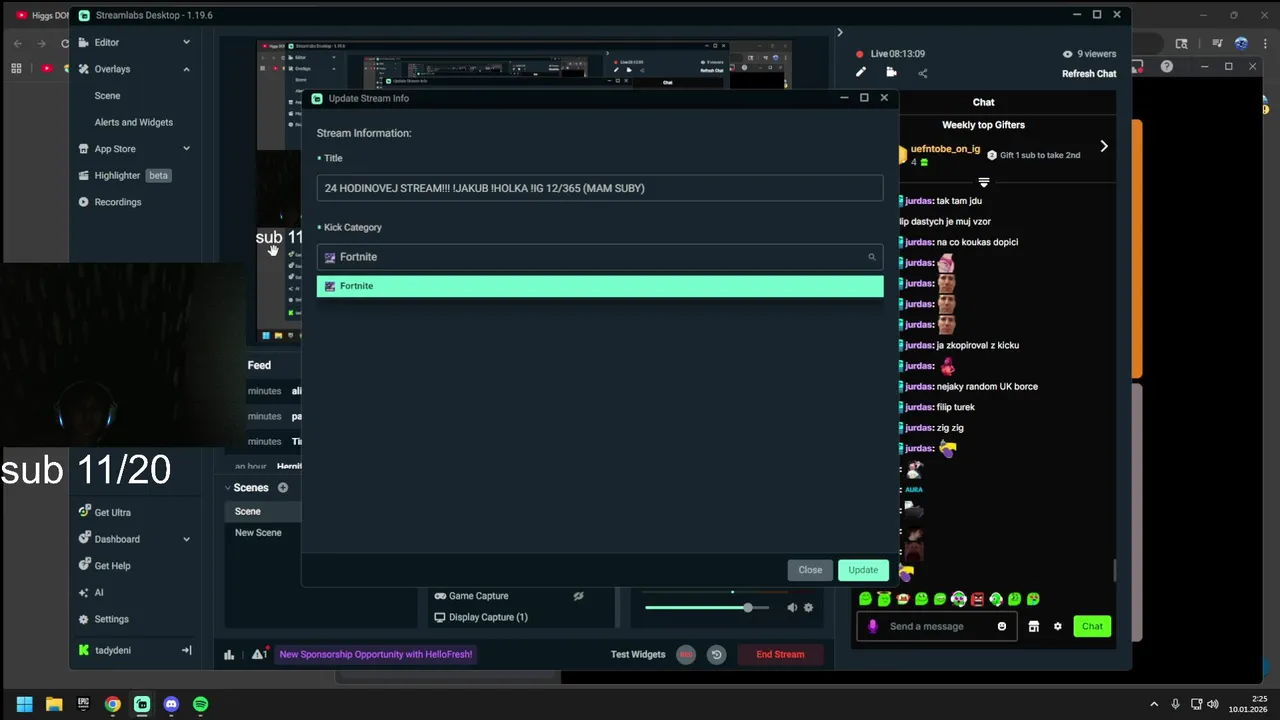Open the mixer audio settings gear
Viewport: 1280px width, 720px height.
808,607
